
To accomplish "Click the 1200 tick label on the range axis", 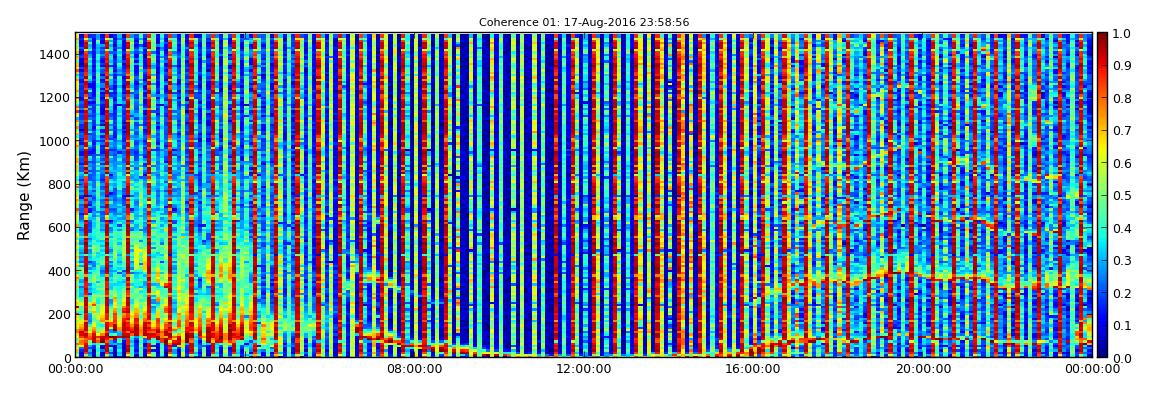I will click(56, 98).
